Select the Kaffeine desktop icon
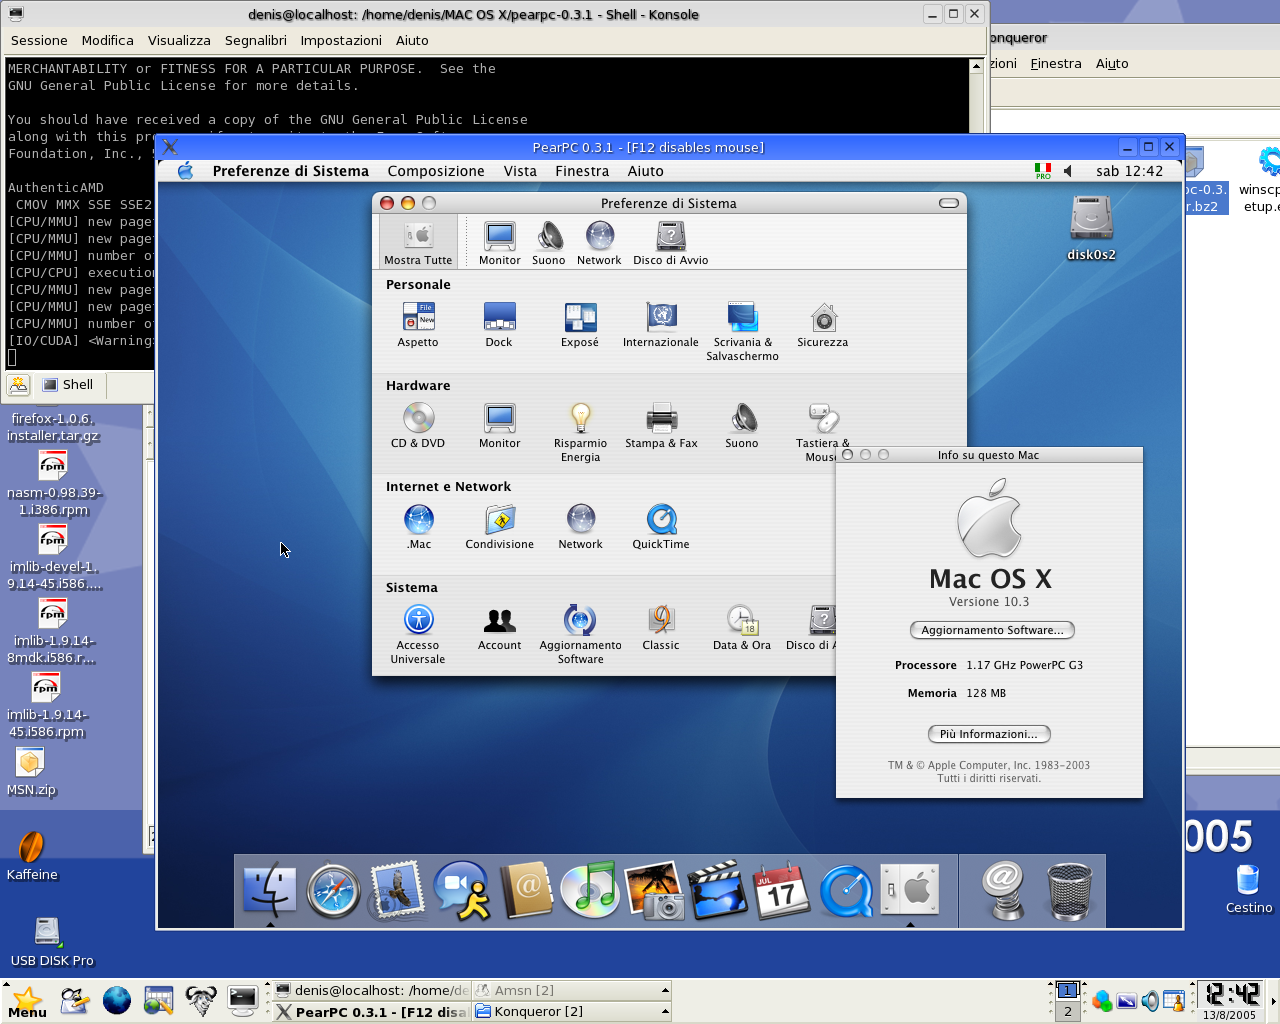Screen dimensions: 1280x1024 (32, 856)
